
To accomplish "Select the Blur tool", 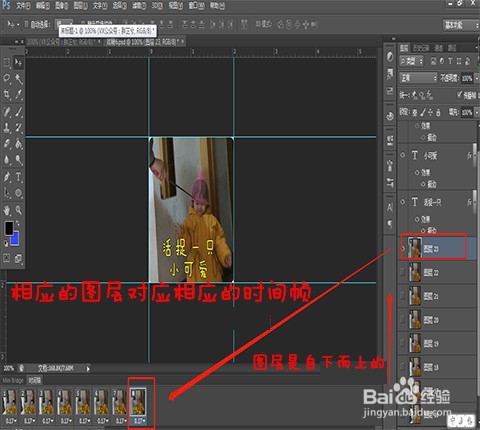I will [7, 160].
